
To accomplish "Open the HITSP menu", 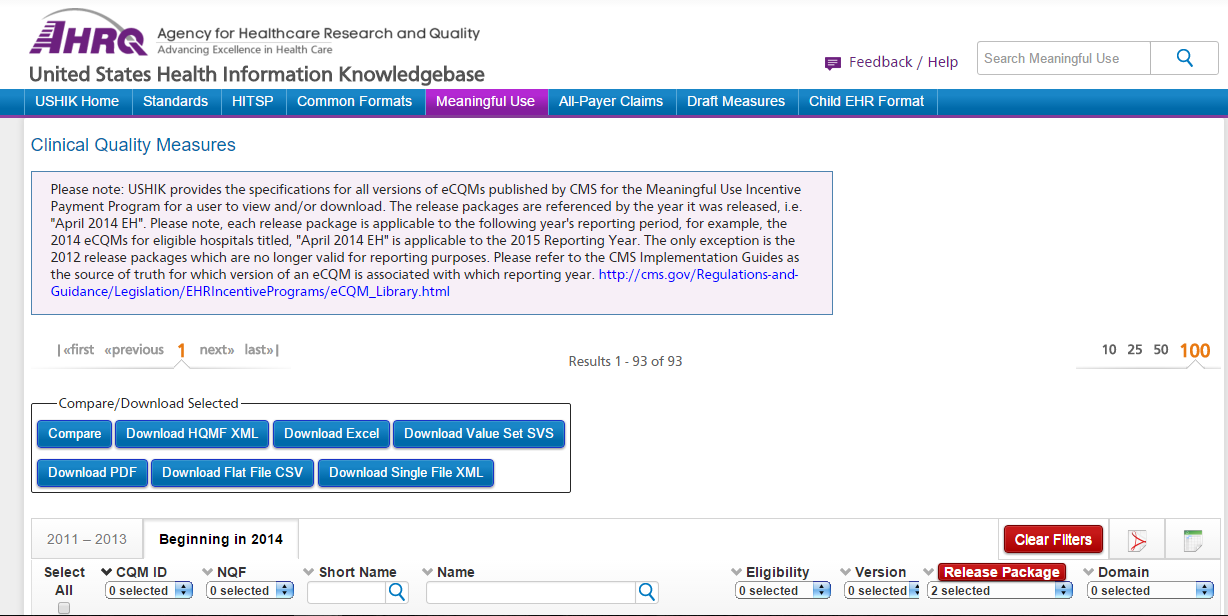I will pos(253,102).
